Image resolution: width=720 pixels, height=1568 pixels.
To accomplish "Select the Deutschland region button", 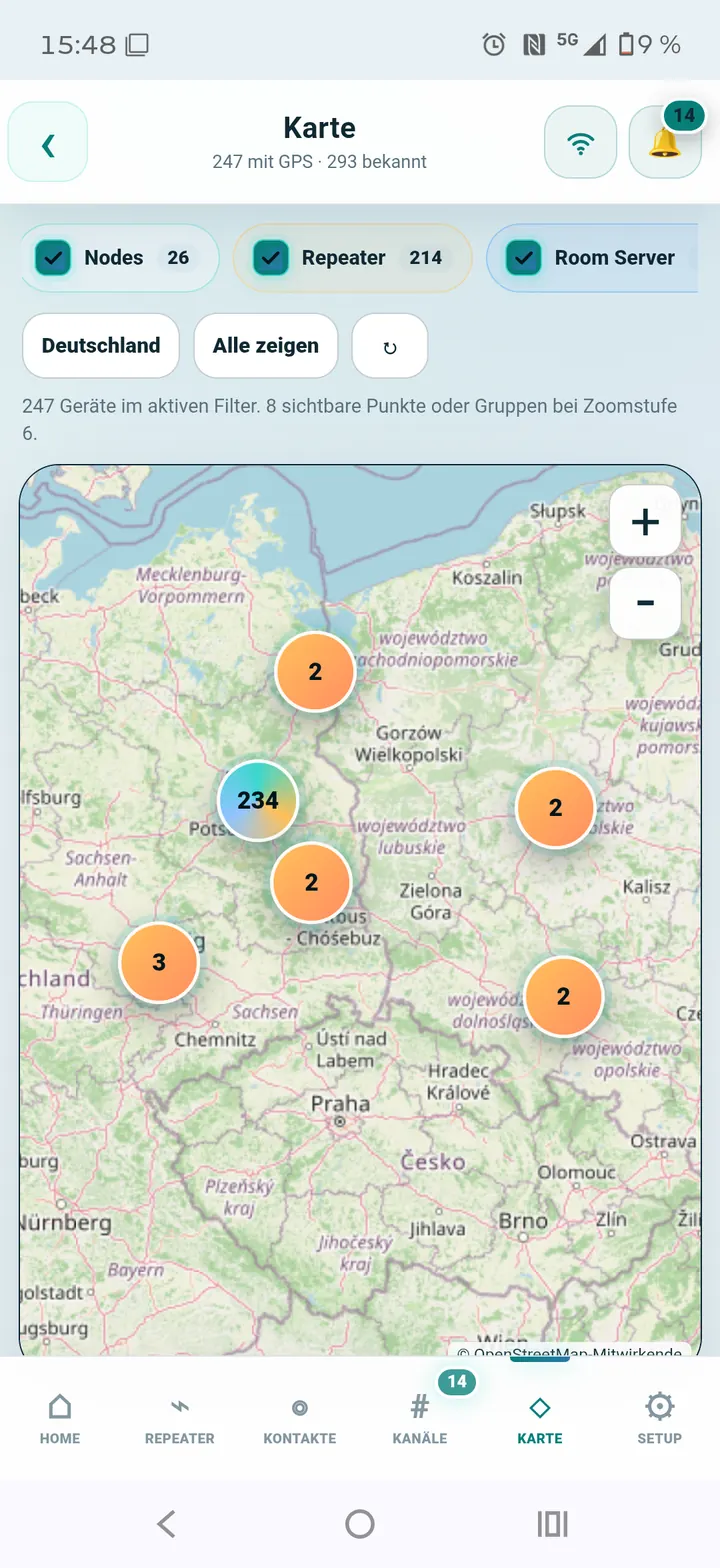I will click(101, 346).
